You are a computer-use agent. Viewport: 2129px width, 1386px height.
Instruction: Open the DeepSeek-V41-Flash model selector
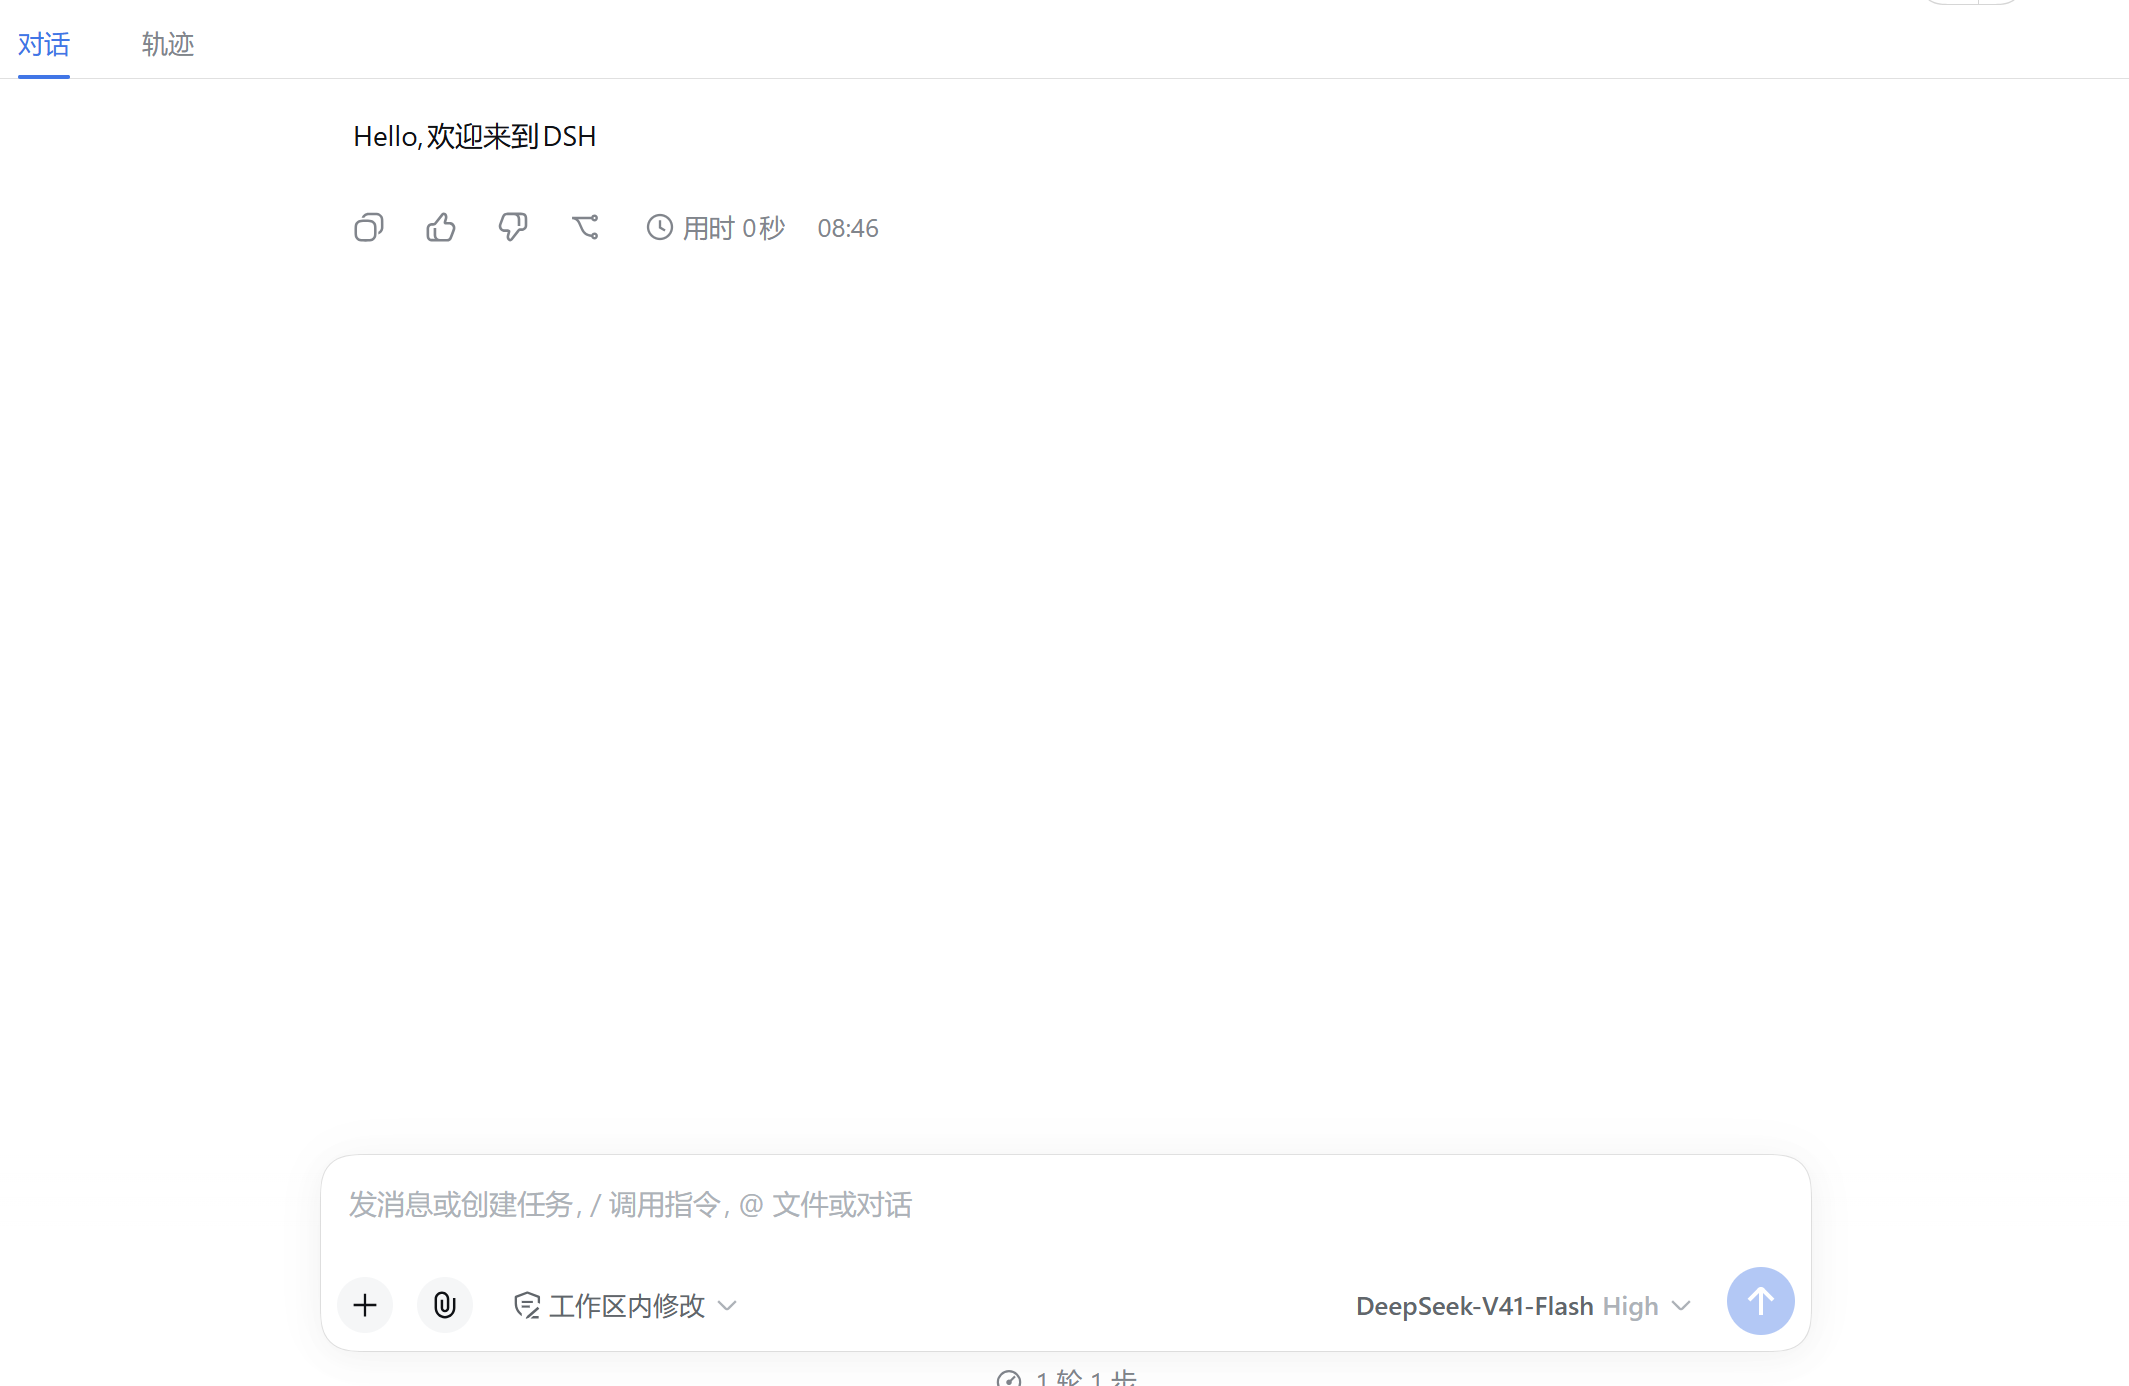pyautogui.click(x=1523, y=1306)
